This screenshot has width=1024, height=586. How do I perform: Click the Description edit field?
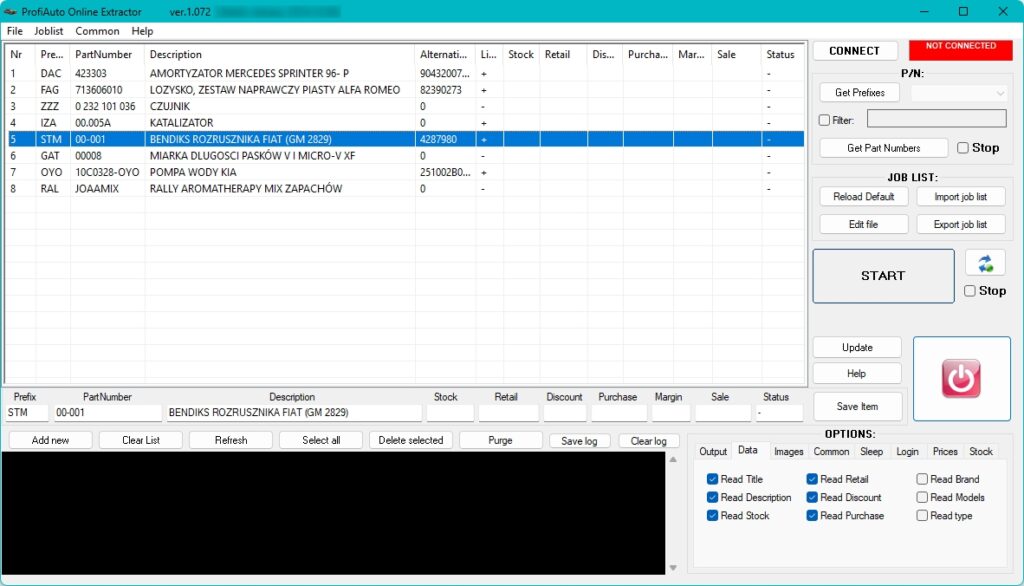(x=294, y=412)
